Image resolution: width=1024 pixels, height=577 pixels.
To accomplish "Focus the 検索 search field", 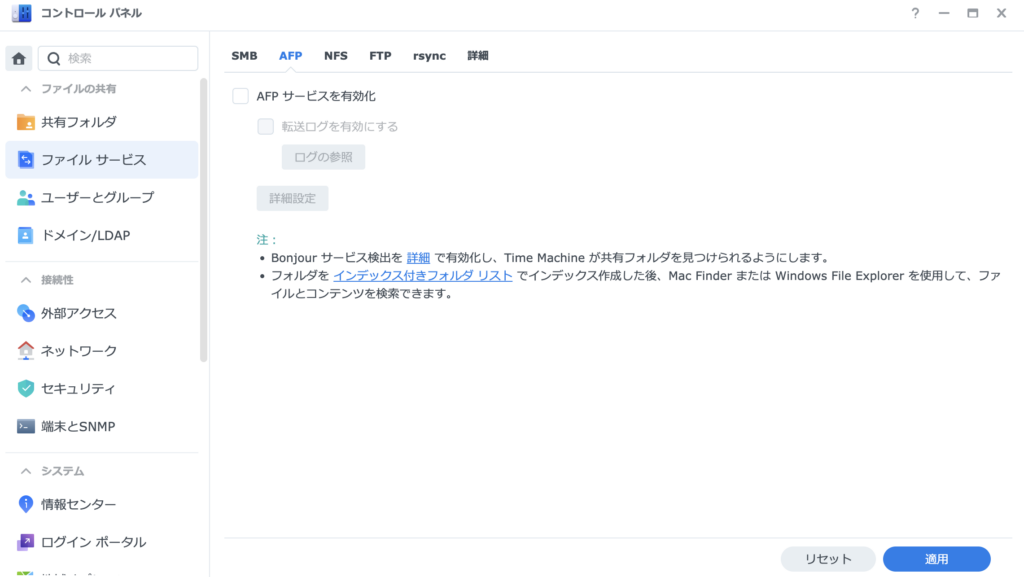I will tap(118, 59).
